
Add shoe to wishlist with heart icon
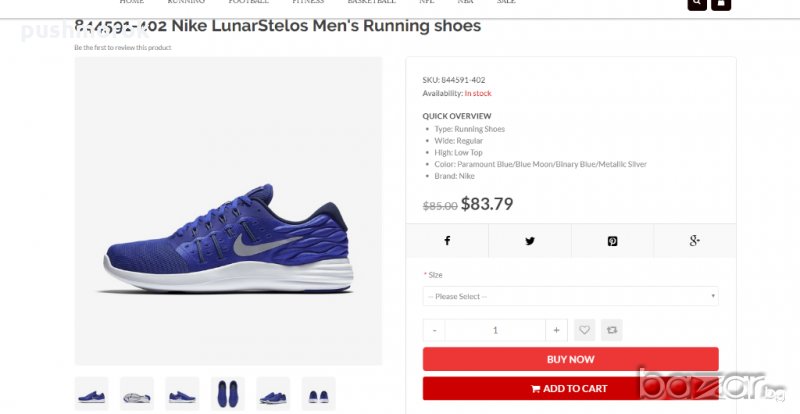pyautogui.click(x=584, y=329)
